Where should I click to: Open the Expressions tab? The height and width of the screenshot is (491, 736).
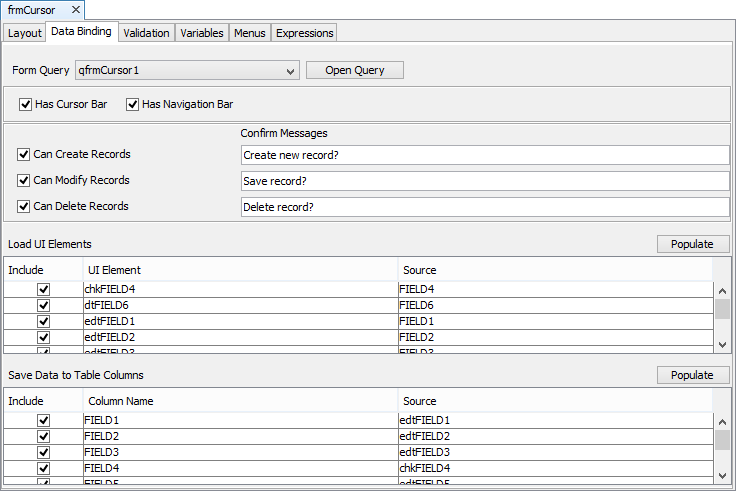click(x=304, y=33)
